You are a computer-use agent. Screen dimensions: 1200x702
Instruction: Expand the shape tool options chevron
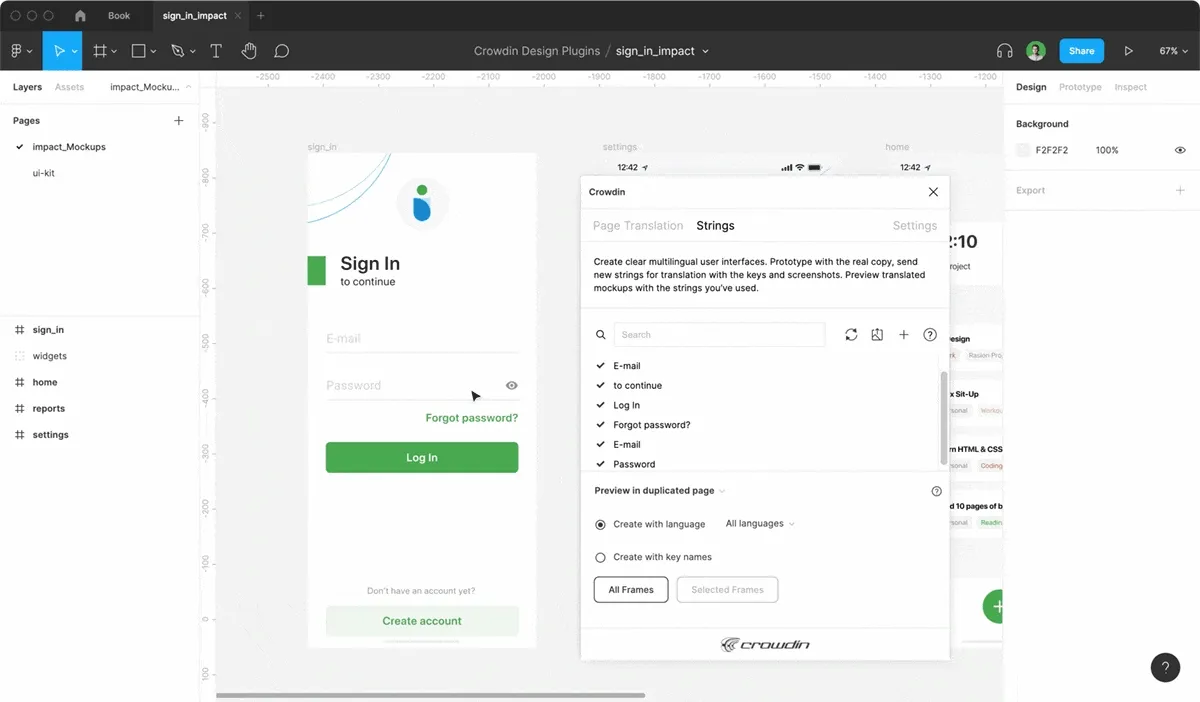pos(152,50)
